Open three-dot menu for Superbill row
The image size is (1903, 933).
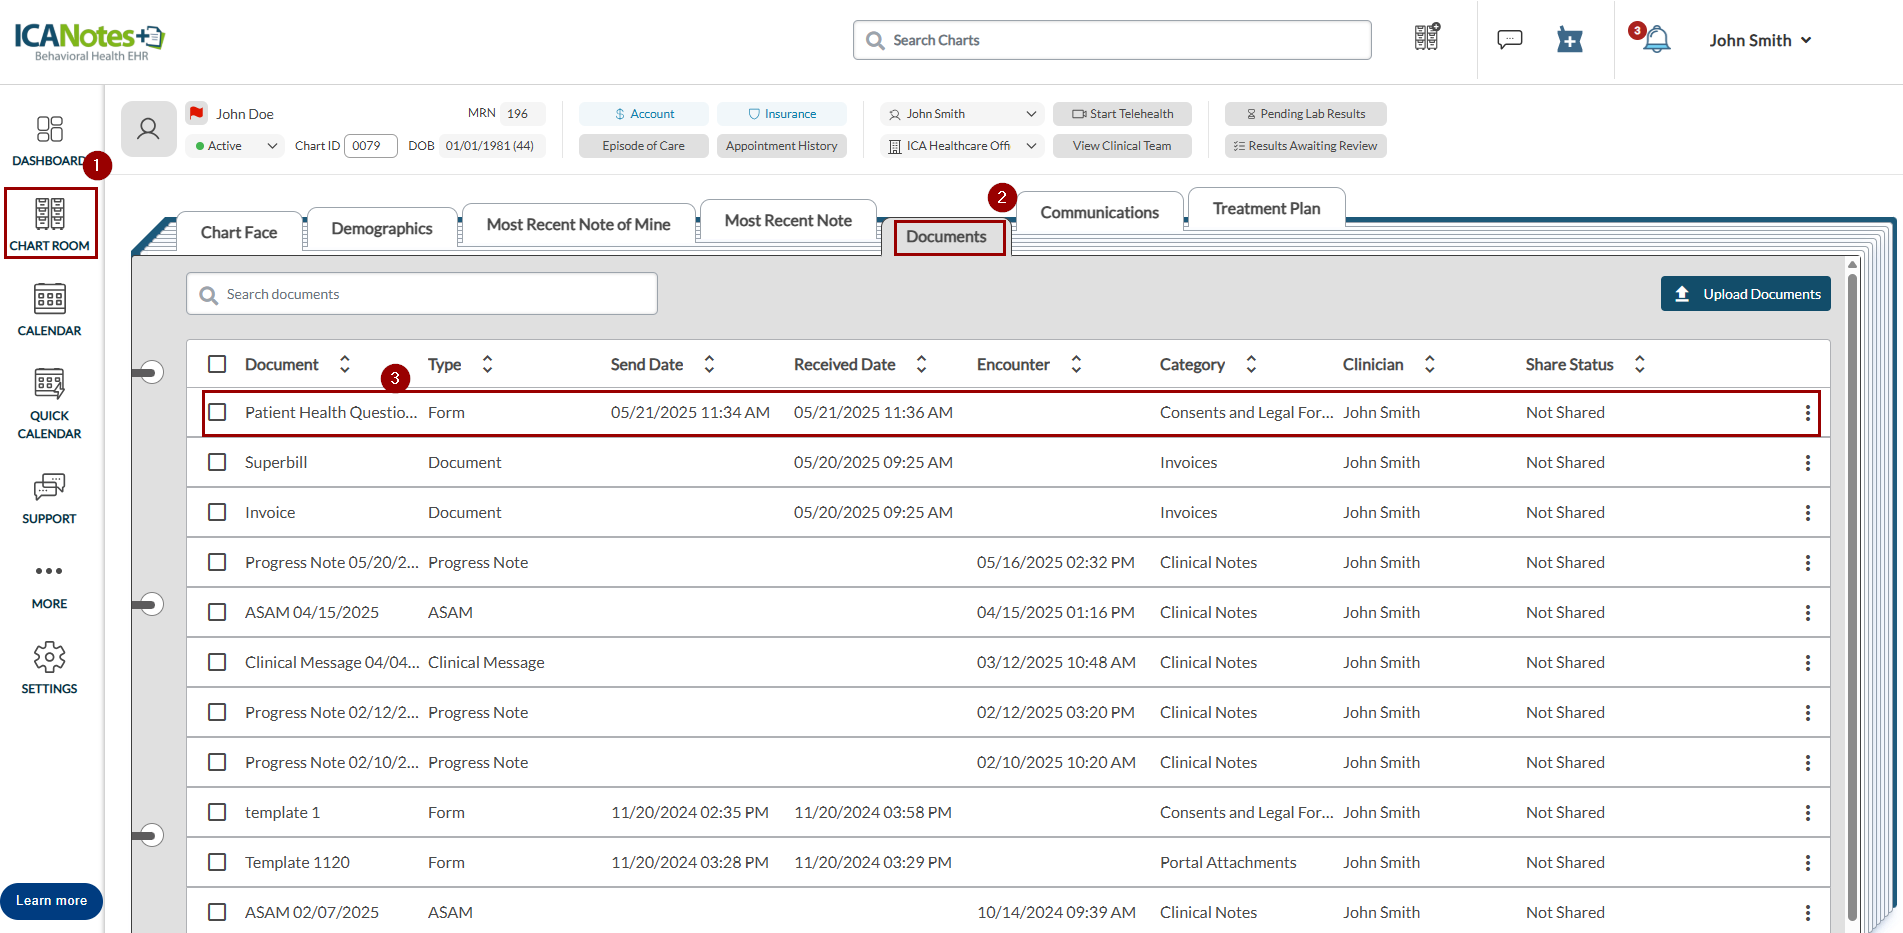tap(1807, 463)
